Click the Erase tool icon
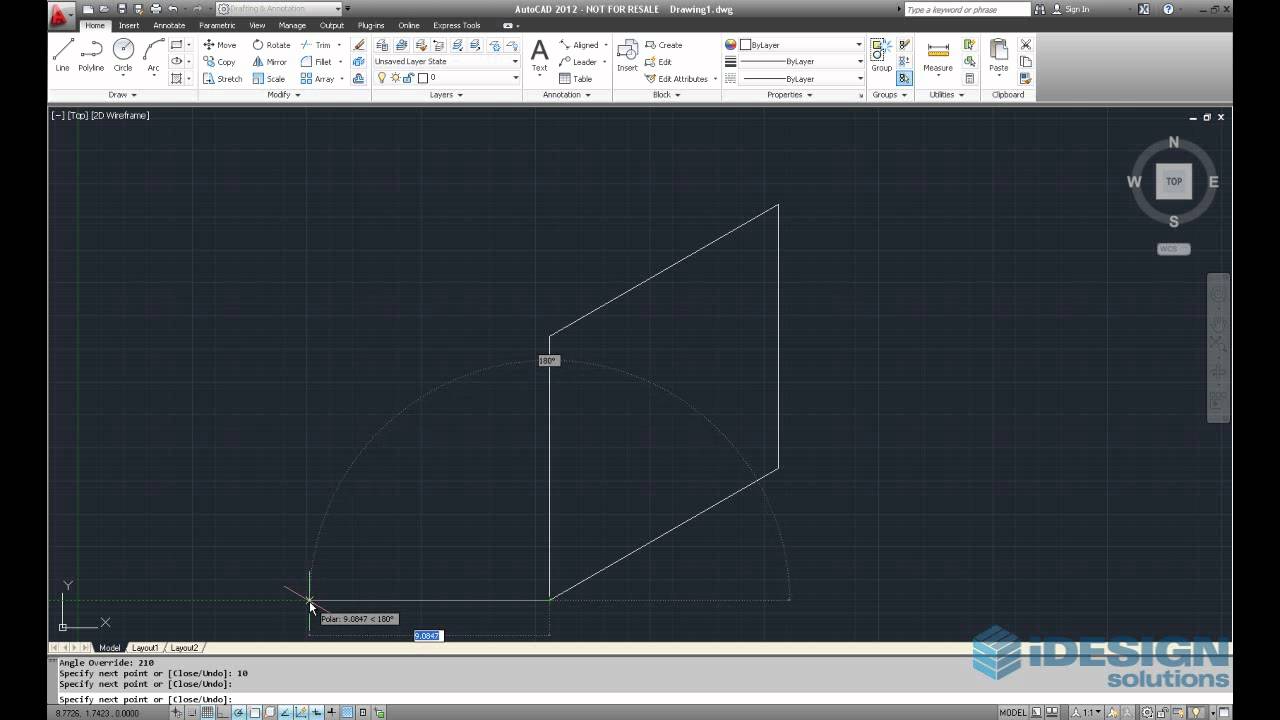Image resolution: width=1280 pixels, height=720 pixels. pos(359,45)
